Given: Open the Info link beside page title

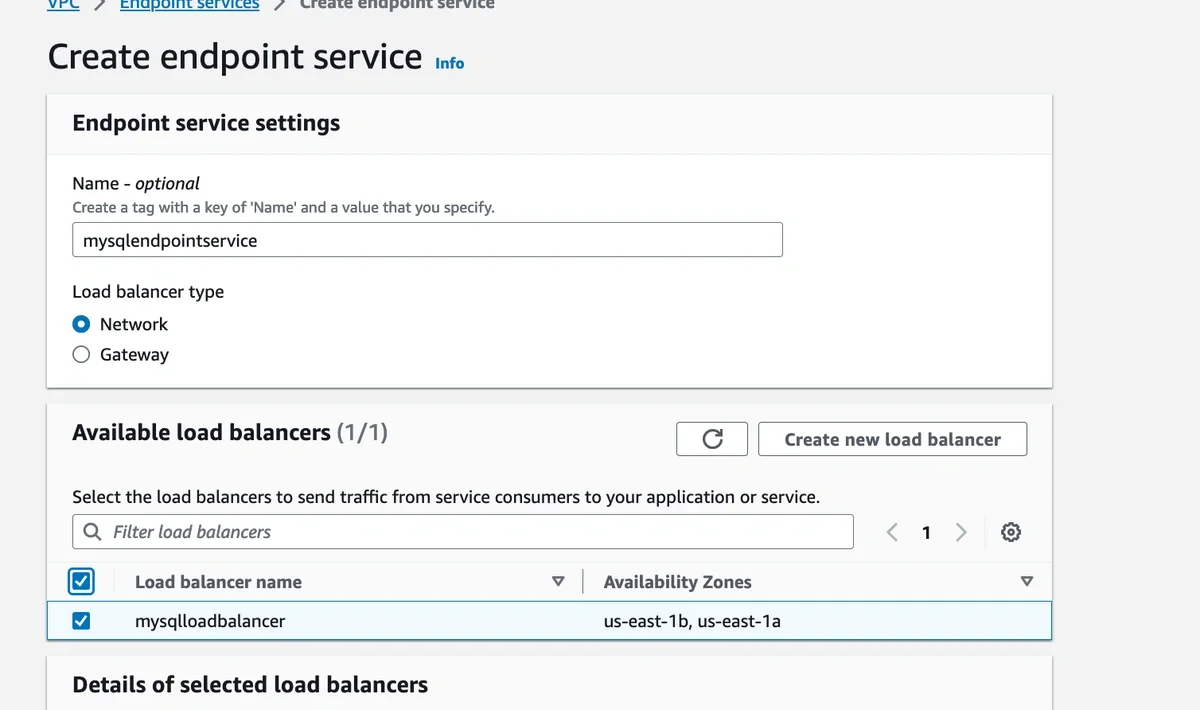Looking at the screenshot, I should [x=449, y=63].
